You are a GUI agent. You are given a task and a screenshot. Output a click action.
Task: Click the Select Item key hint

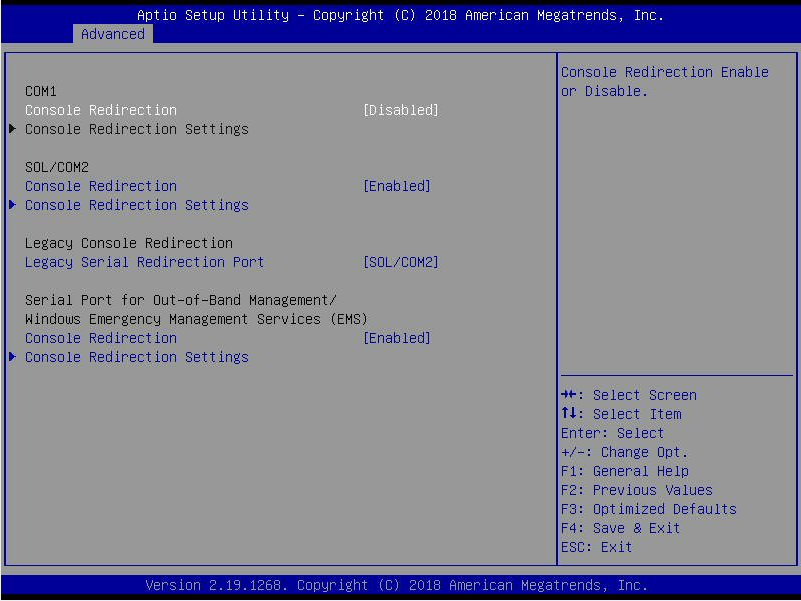(621, 414)
